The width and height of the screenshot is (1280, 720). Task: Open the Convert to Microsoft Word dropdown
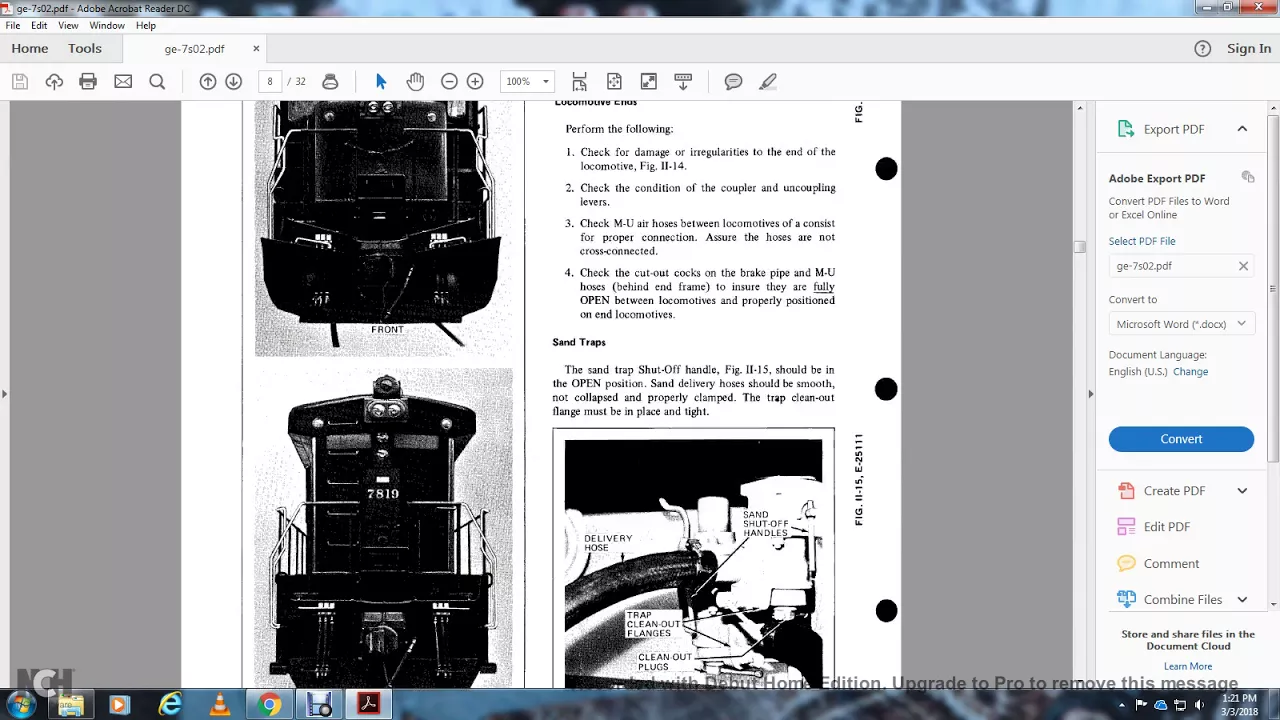click(x=1181, y=324)
